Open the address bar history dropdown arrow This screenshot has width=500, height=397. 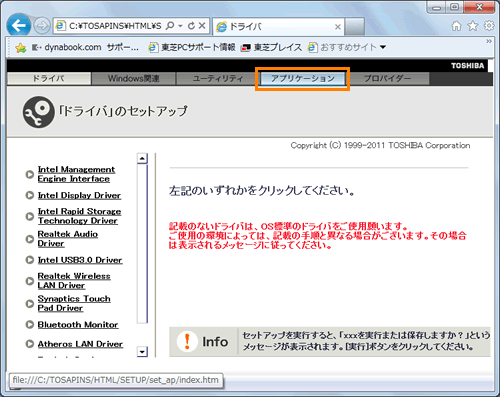[x=180, y=26]
